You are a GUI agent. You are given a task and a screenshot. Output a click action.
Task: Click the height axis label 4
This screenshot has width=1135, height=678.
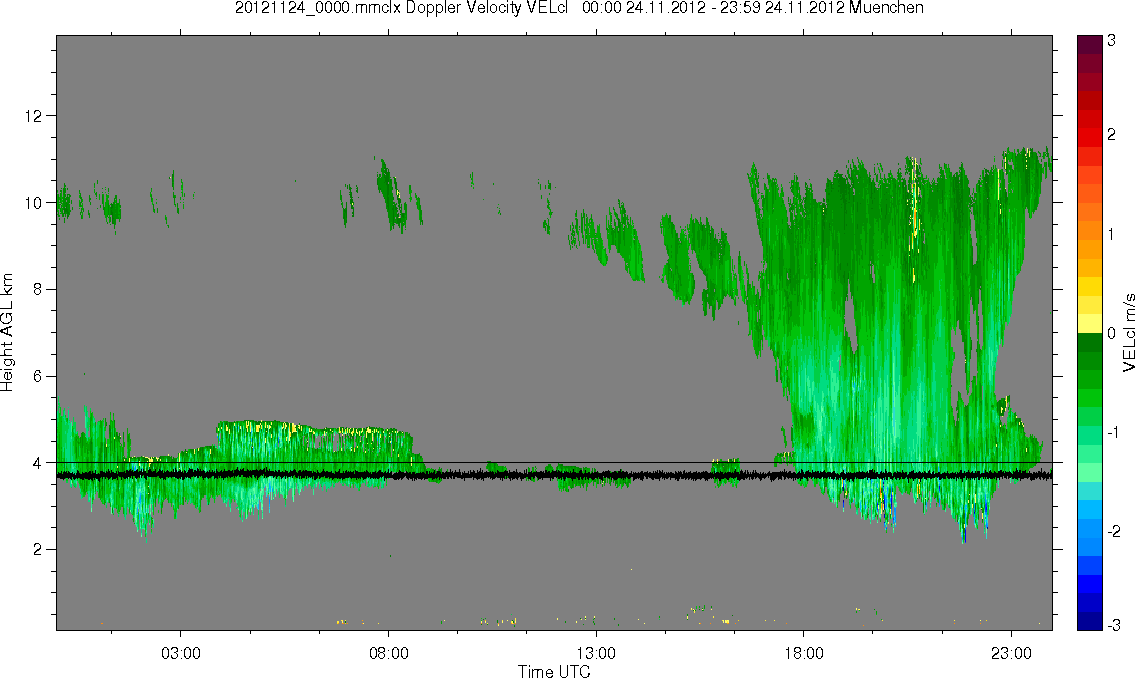tap(38, 462)
